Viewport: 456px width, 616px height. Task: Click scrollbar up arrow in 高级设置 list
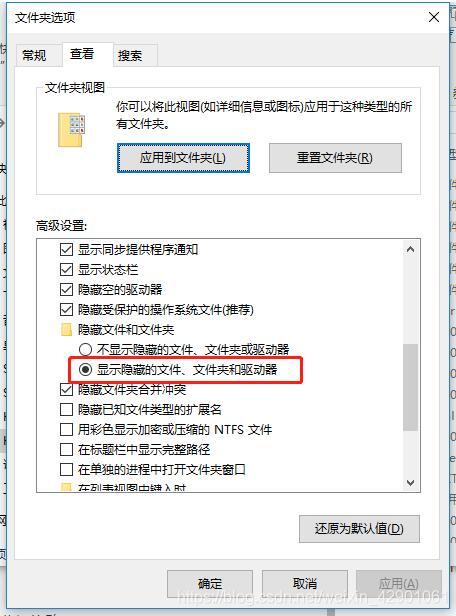click(x=410, y=249)
